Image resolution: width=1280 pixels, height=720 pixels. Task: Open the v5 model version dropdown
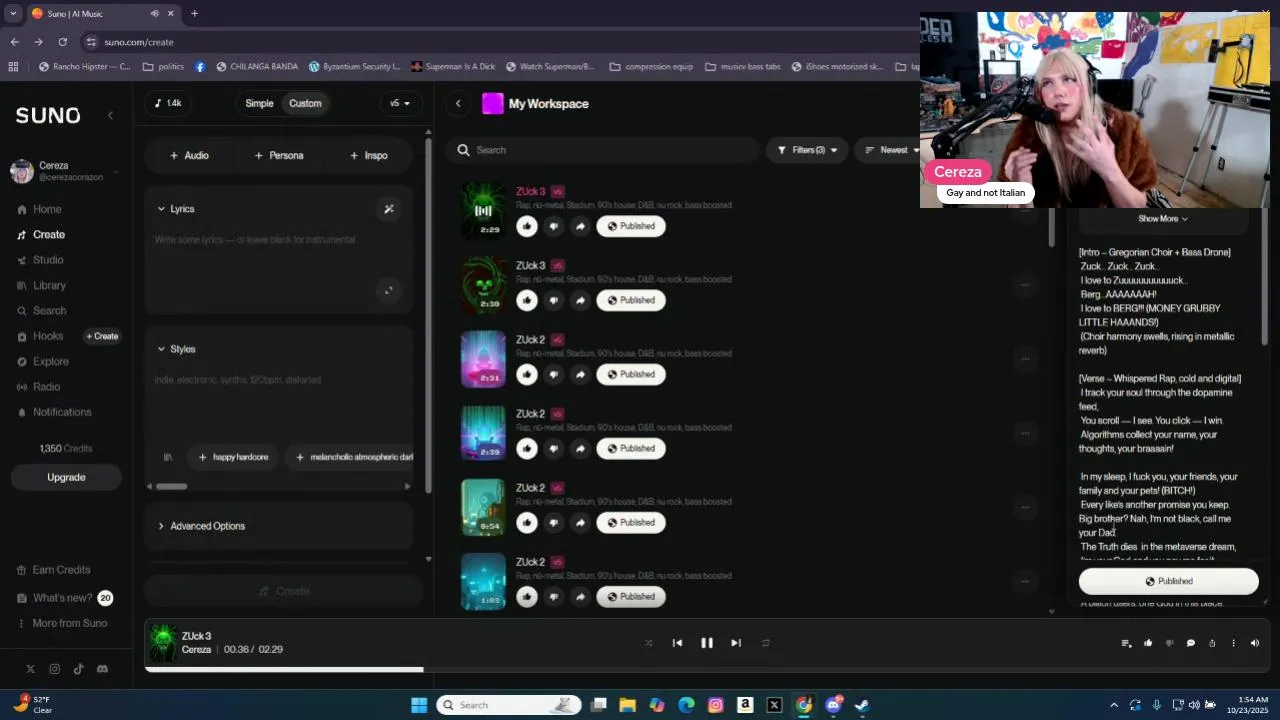click(400, 104)
